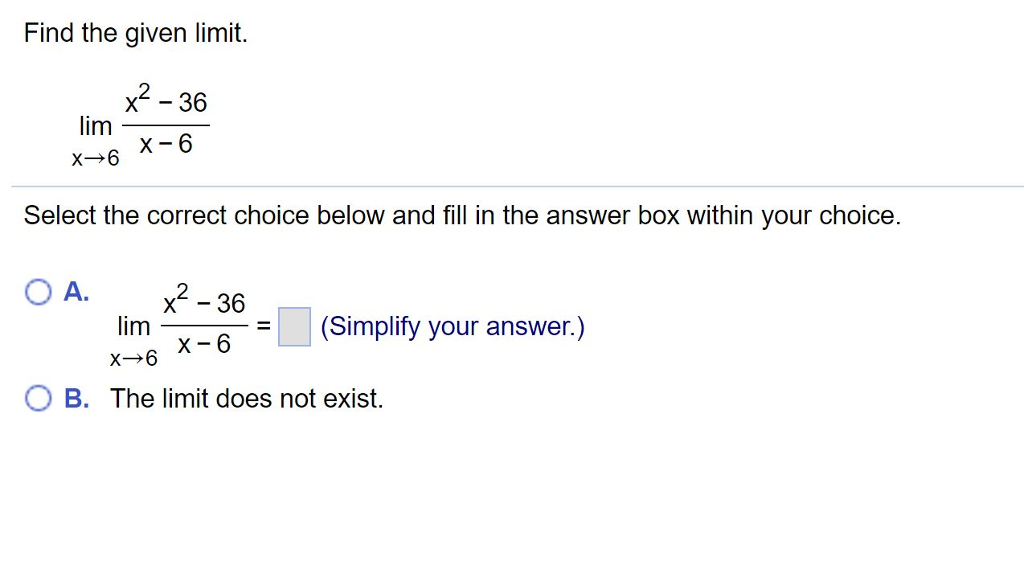
Task: Click "lim" inside choice A expression
Action: click(x=134, y=326)
